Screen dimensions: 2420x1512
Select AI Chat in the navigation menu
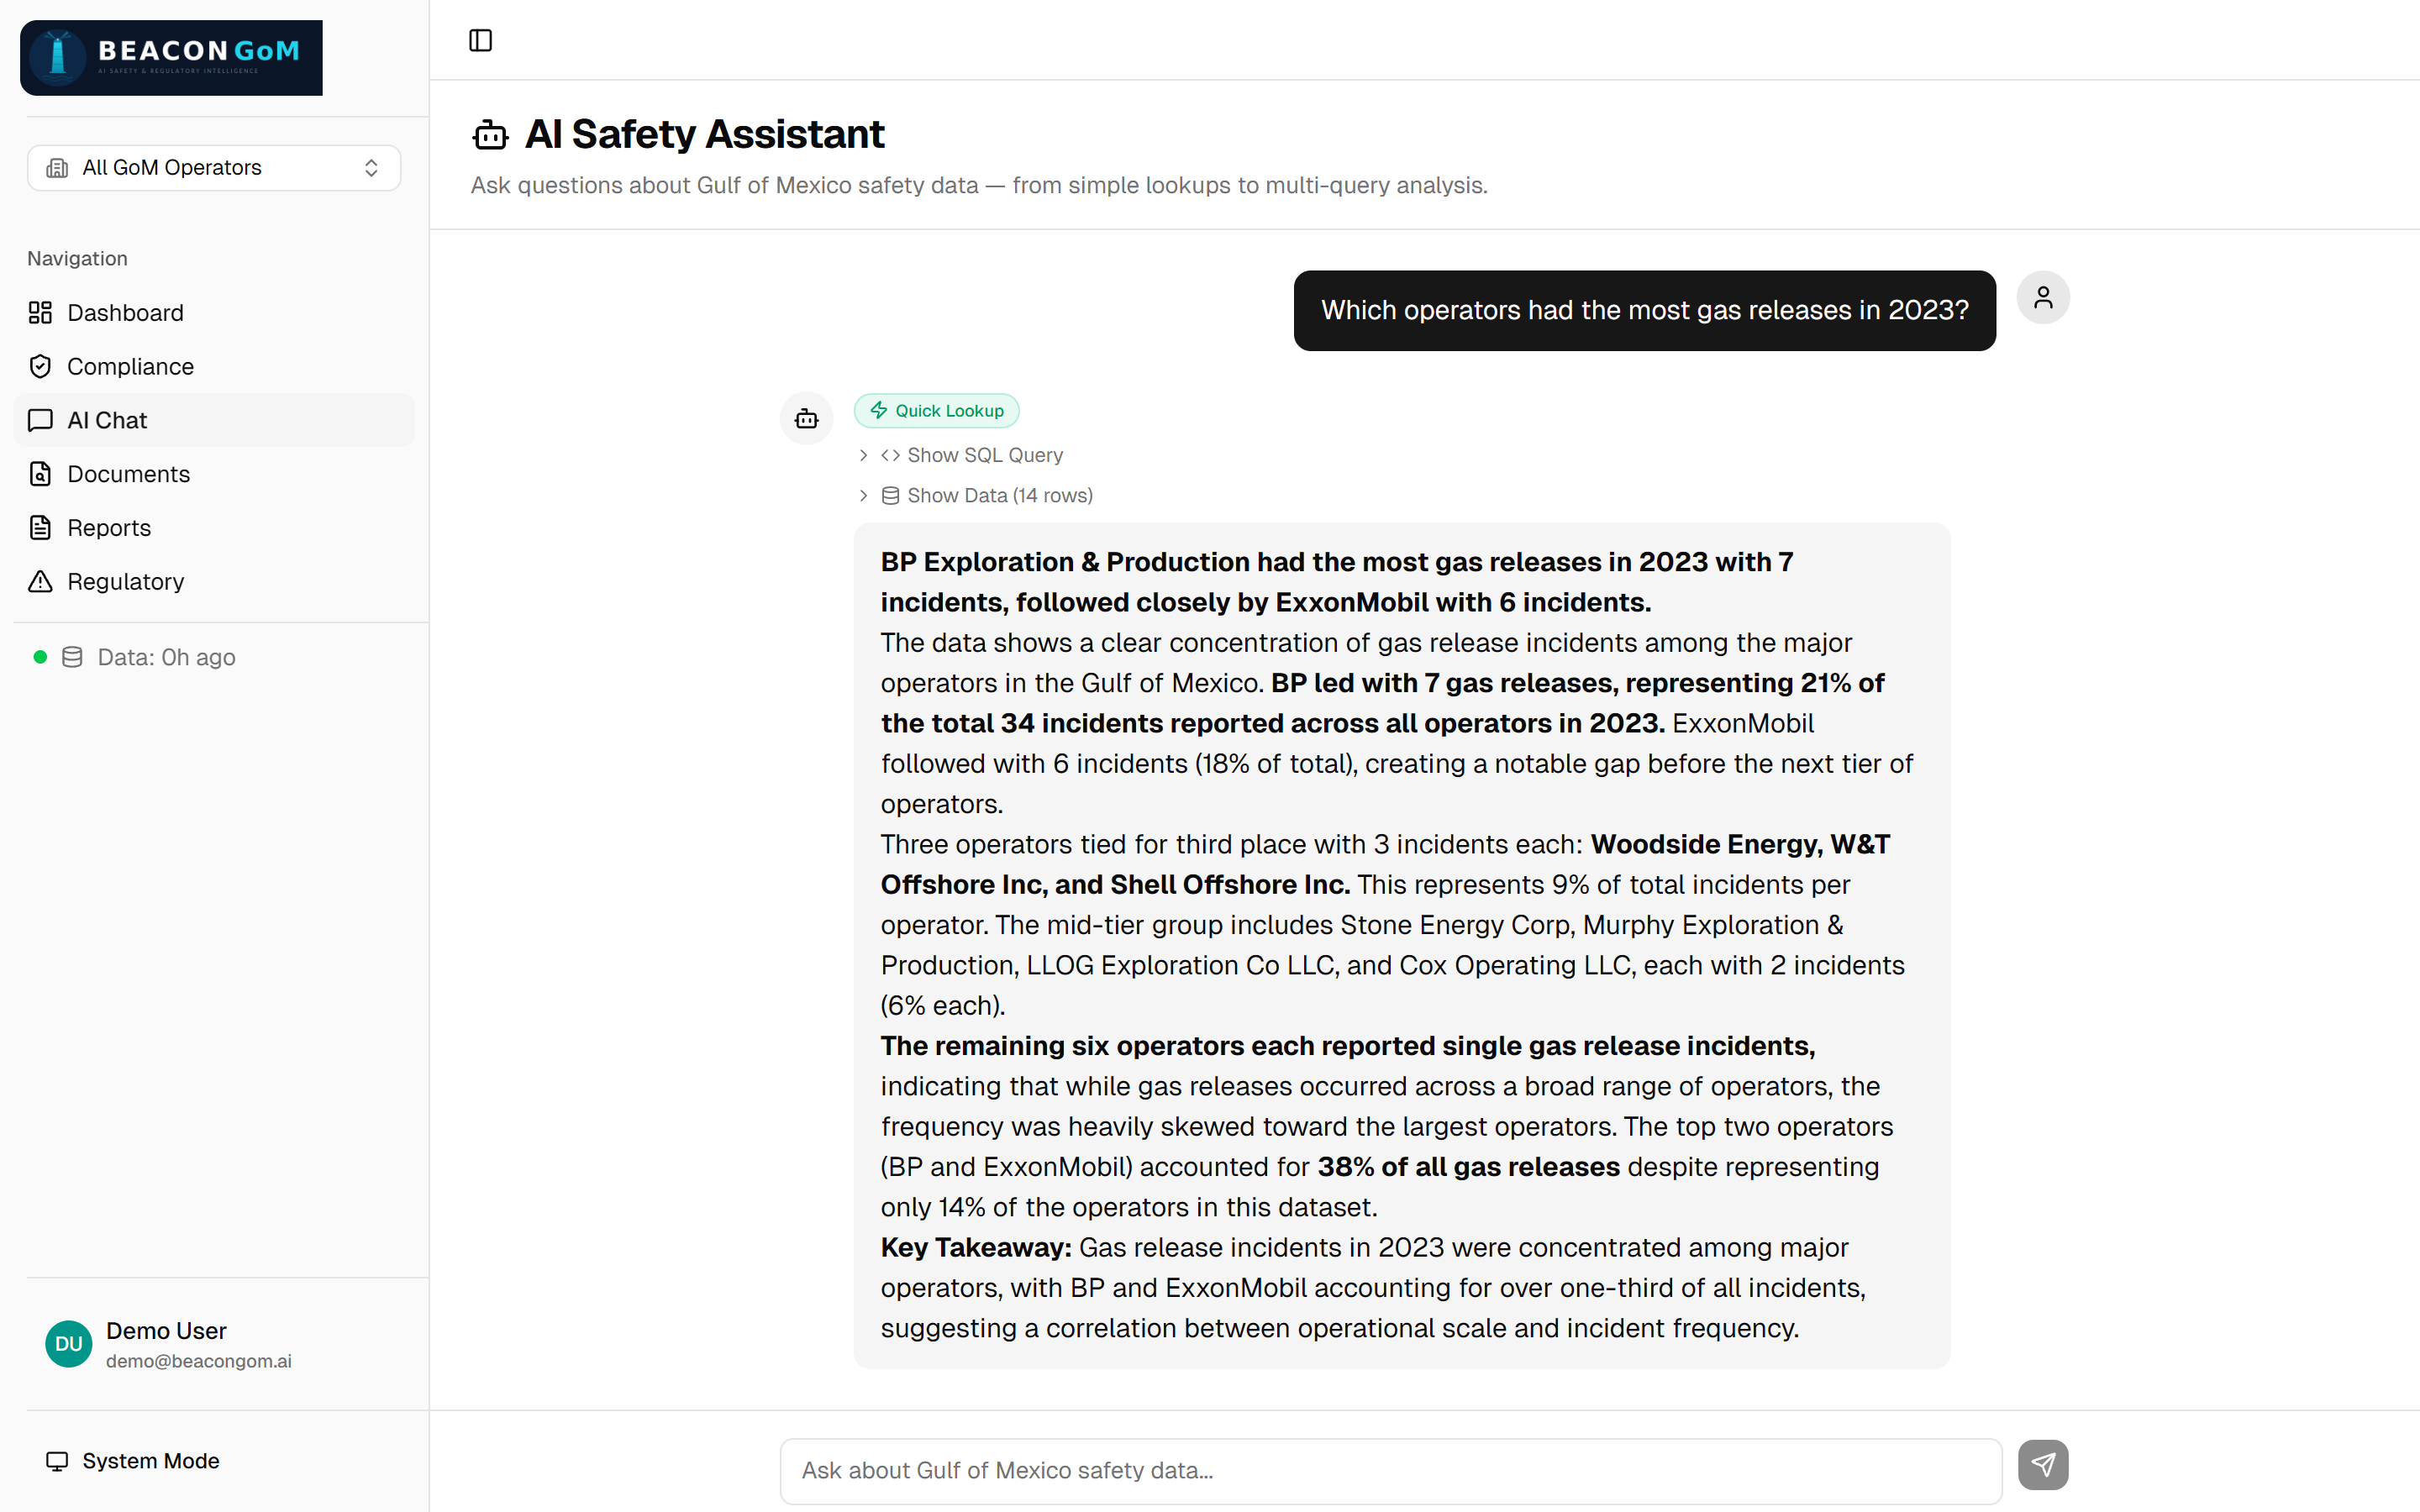(x=107, y=420)
